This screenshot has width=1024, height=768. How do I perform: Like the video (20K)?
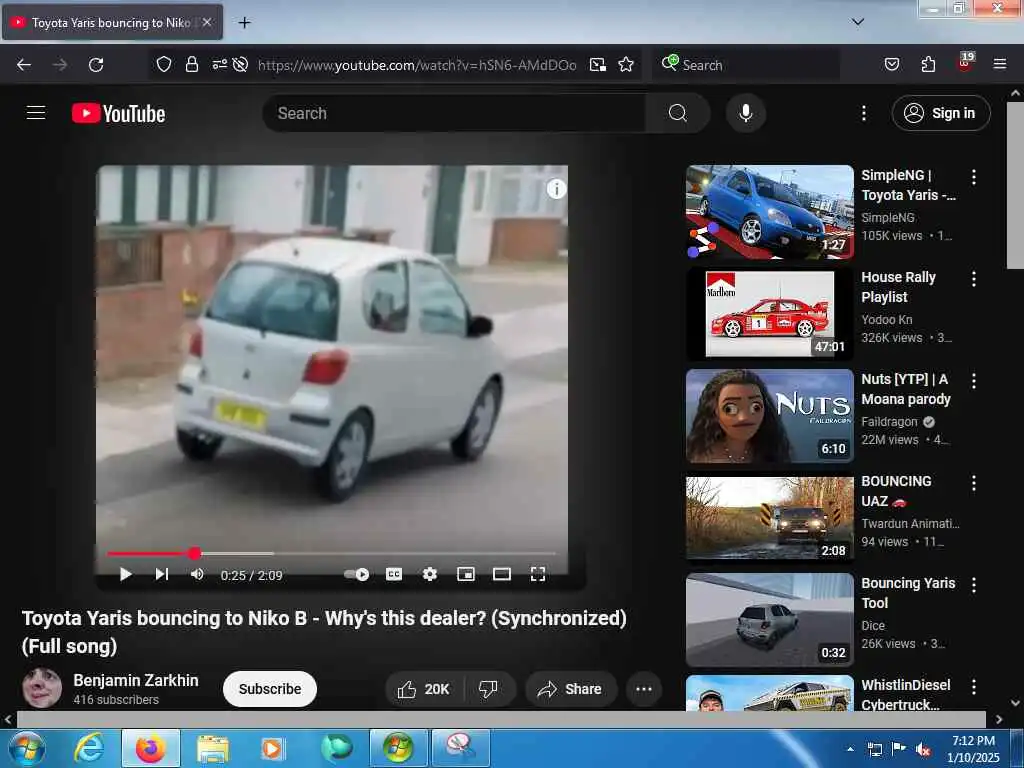[424, 689]
